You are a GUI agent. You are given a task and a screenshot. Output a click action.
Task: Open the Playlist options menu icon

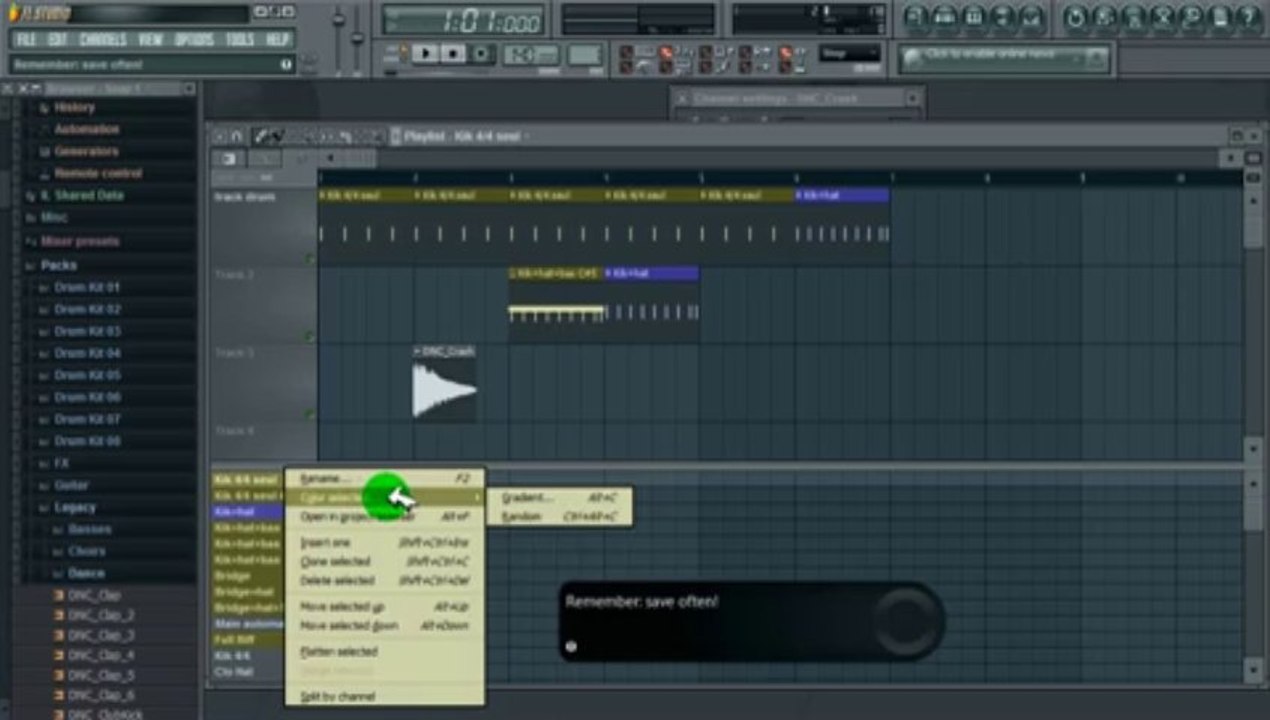point(220,136)
